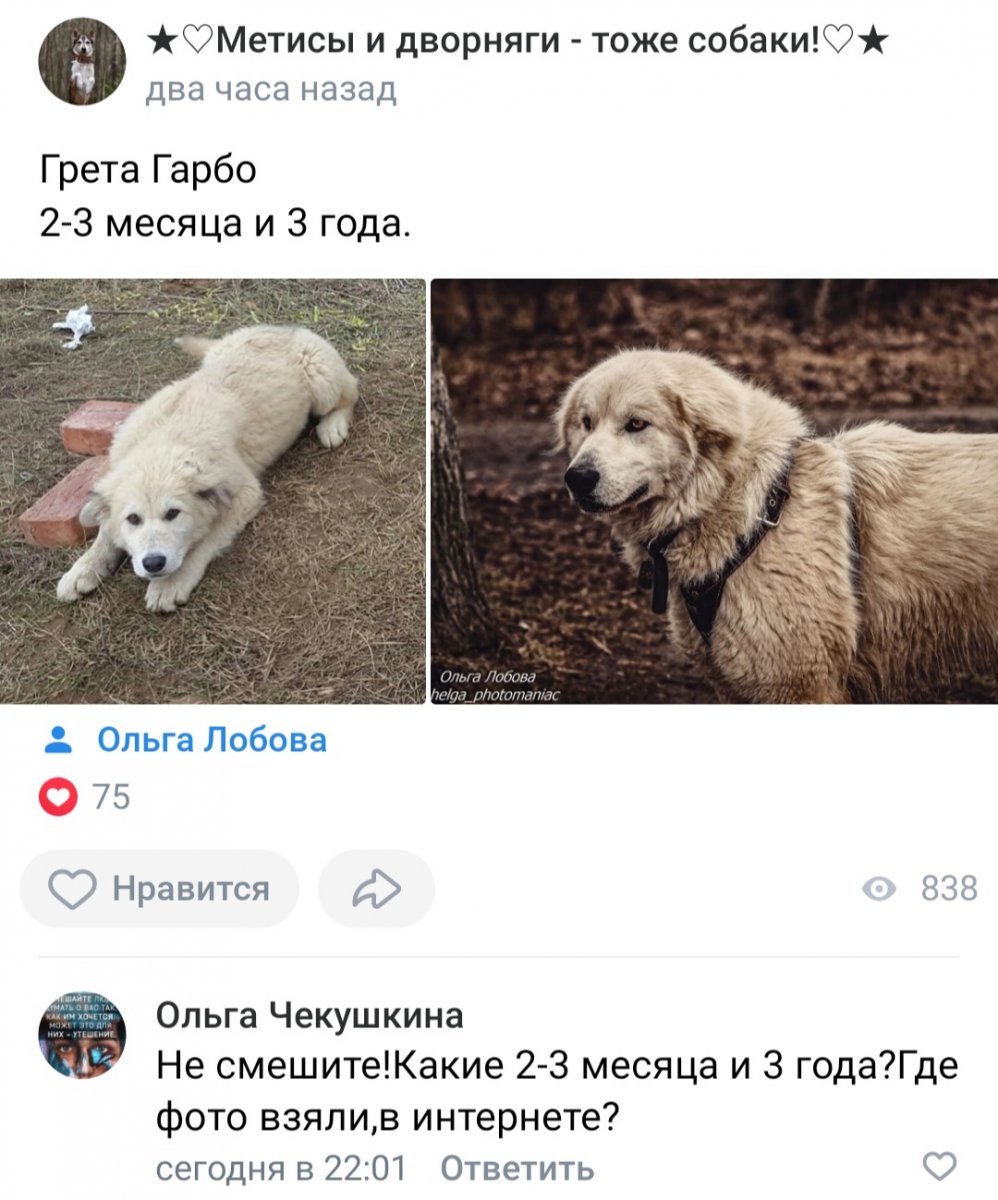The width and height of the screenshot is (998, 1200).
Task: Click person icon beside Ольга Лобова
Action: coord(60,740)
